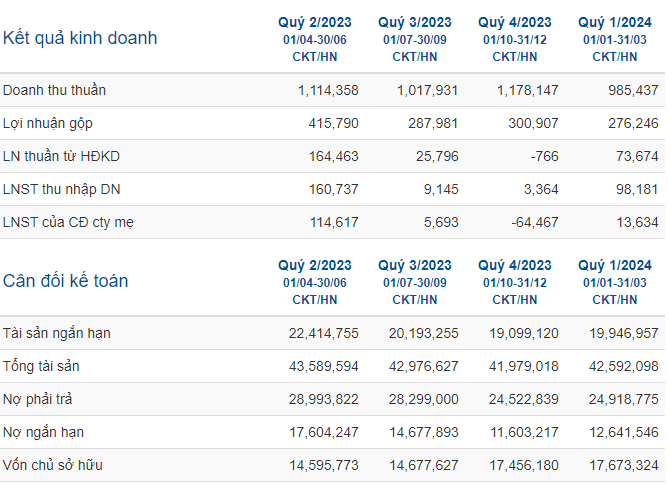Click the Tài sản ngắn hạn row label

click(x=57, y=333)
